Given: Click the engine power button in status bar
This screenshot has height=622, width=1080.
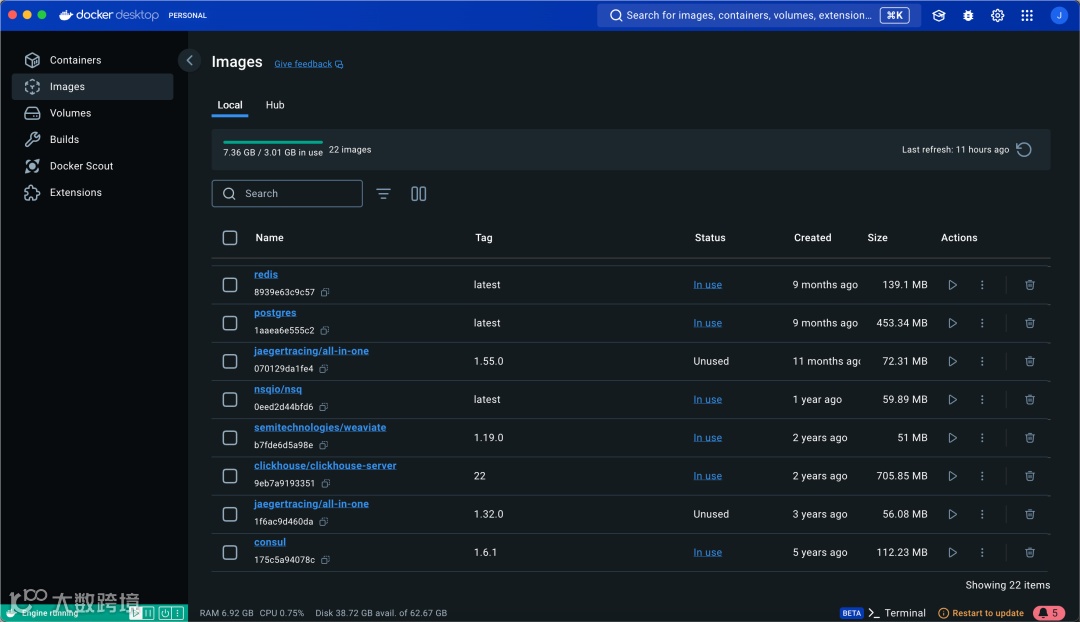Looking at the screenshot, I should (x=165, y=612).
